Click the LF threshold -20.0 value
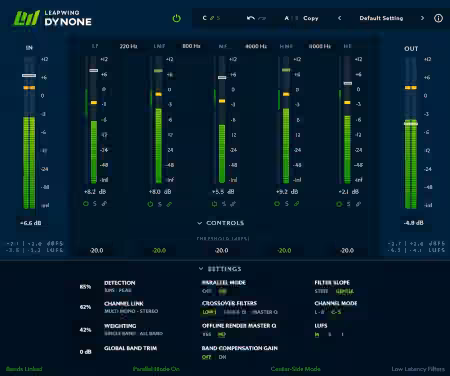 point(96,250)
